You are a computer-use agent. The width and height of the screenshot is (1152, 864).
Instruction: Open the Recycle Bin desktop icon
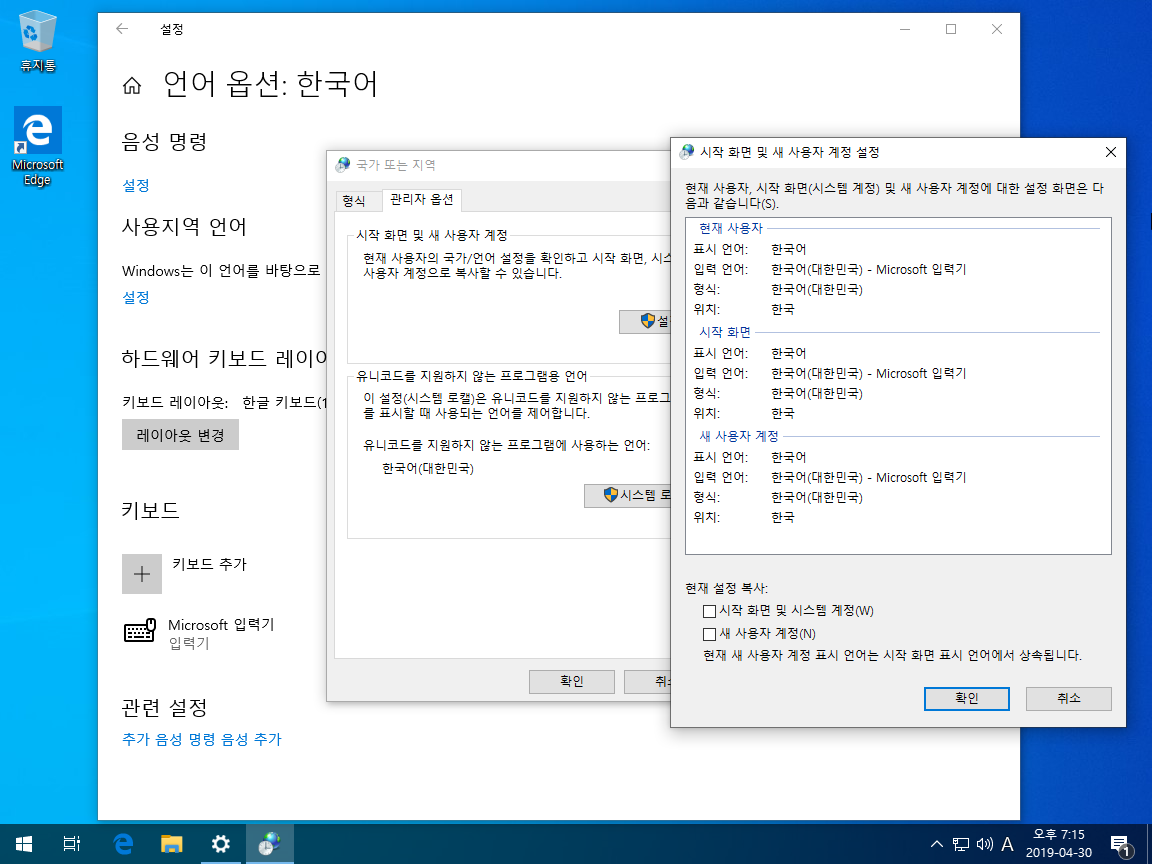[x=37, y=41]
